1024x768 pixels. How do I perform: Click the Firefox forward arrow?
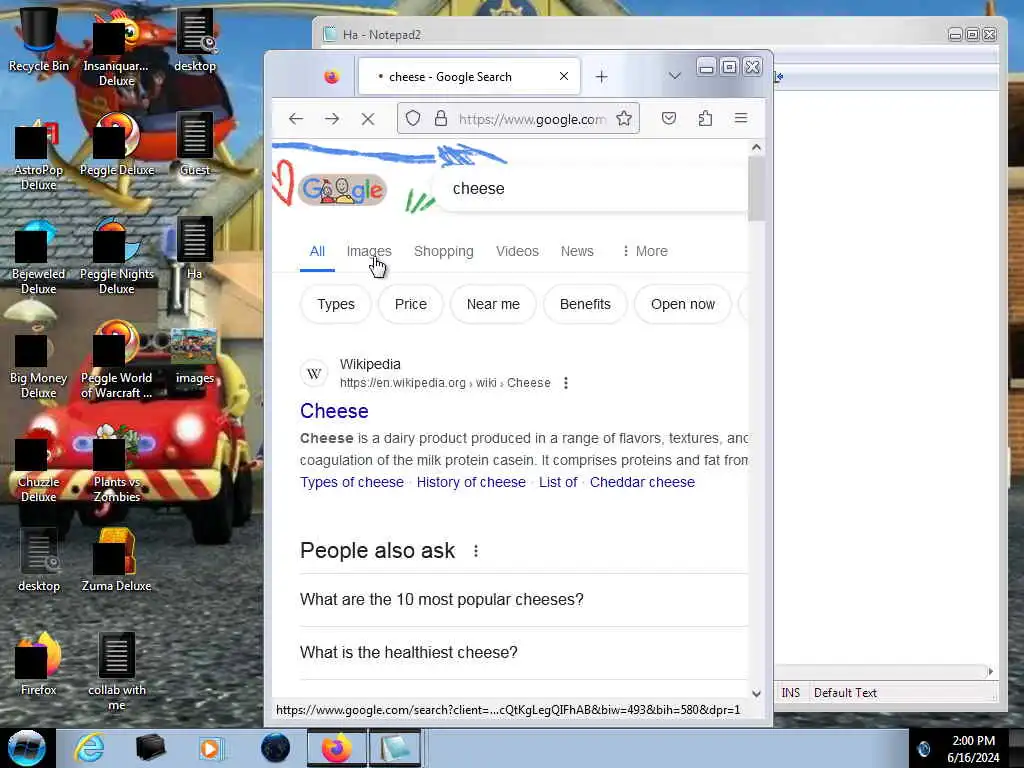[332, 119]
